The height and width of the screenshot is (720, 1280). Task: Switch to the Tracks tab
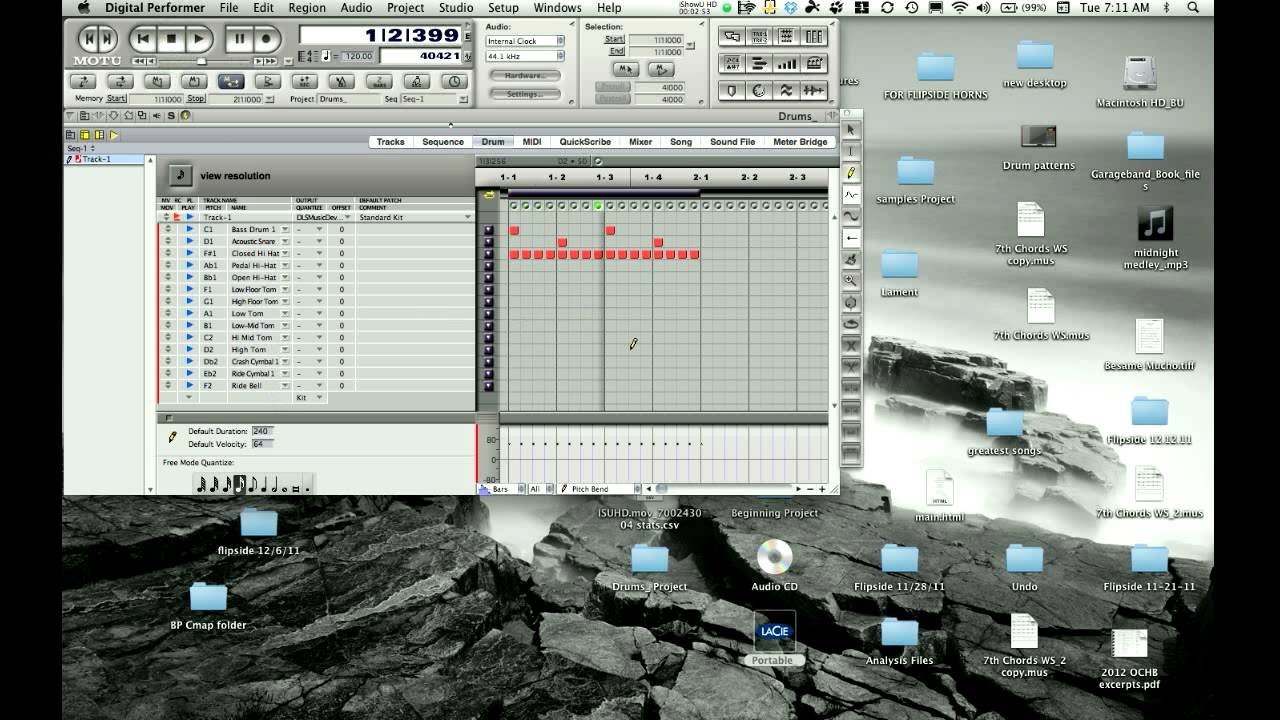390,142
